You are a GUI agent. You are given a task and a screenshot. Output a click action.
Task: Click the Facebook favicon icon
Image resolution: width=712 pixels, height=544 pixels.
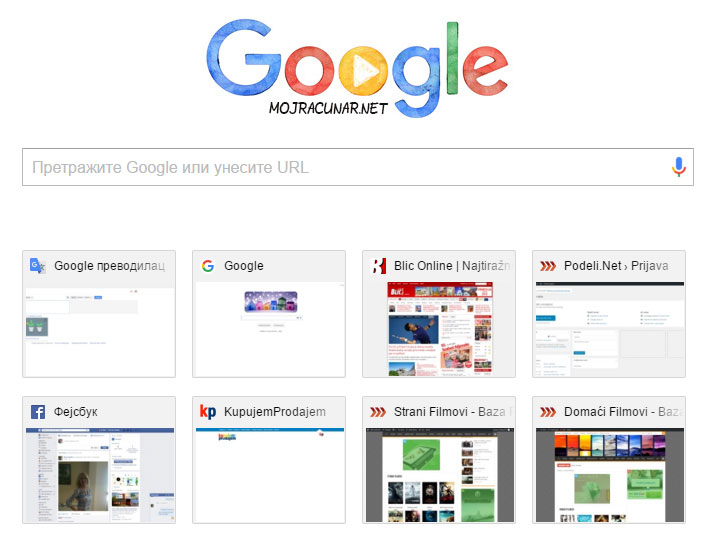(38, 412)
